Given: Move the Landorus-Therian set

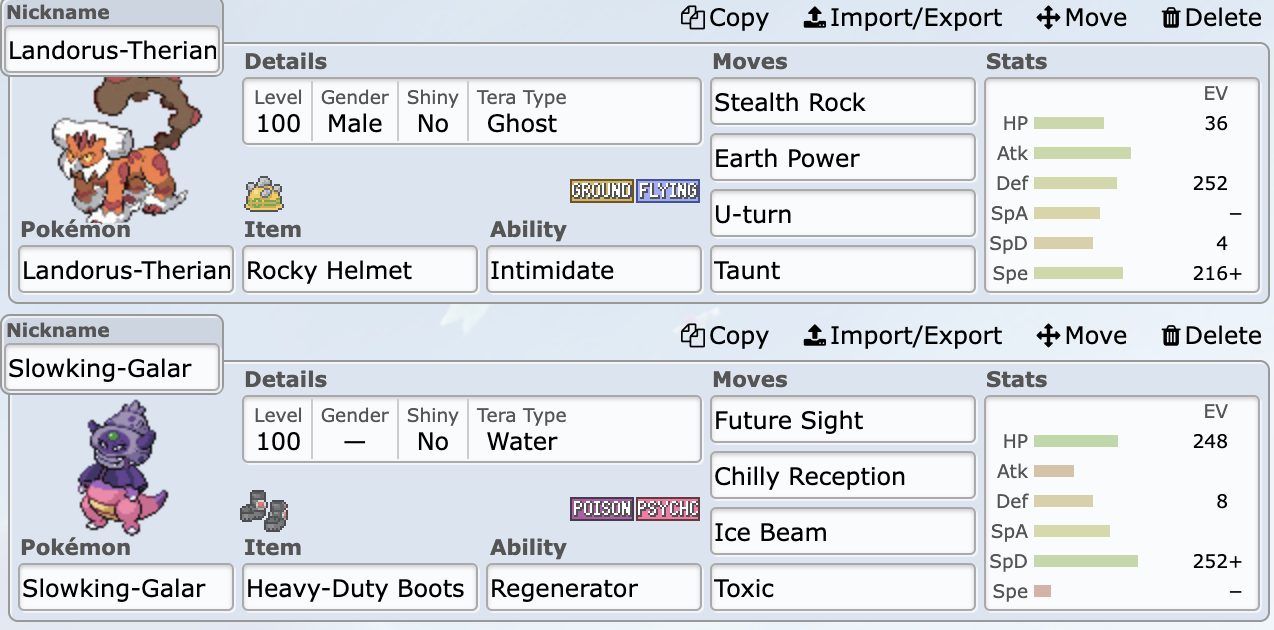Looking at the screenshot, I should 1081,18.
